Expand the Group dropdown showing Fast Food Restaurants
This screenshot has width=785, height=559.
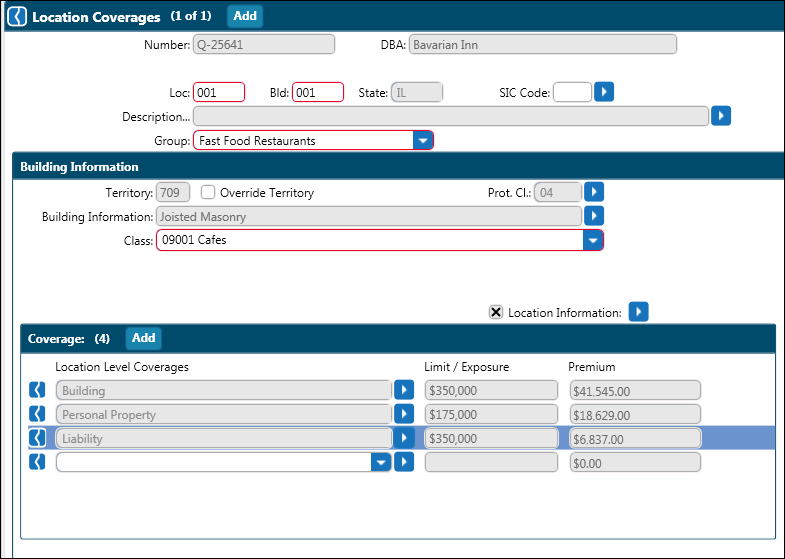pos(424,141)
